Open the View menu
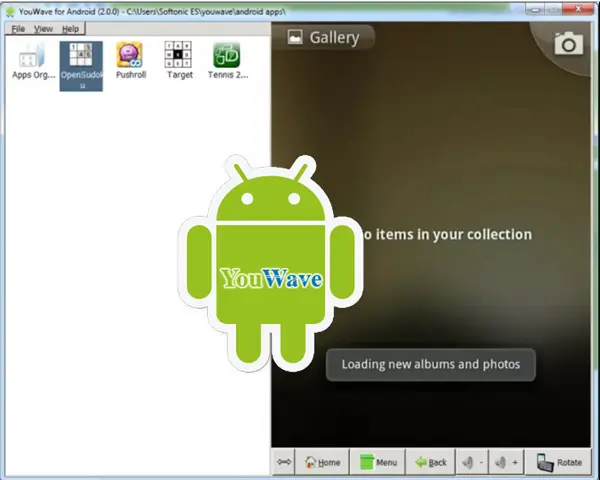Screen dimensions: 600x480 (43, 29)
